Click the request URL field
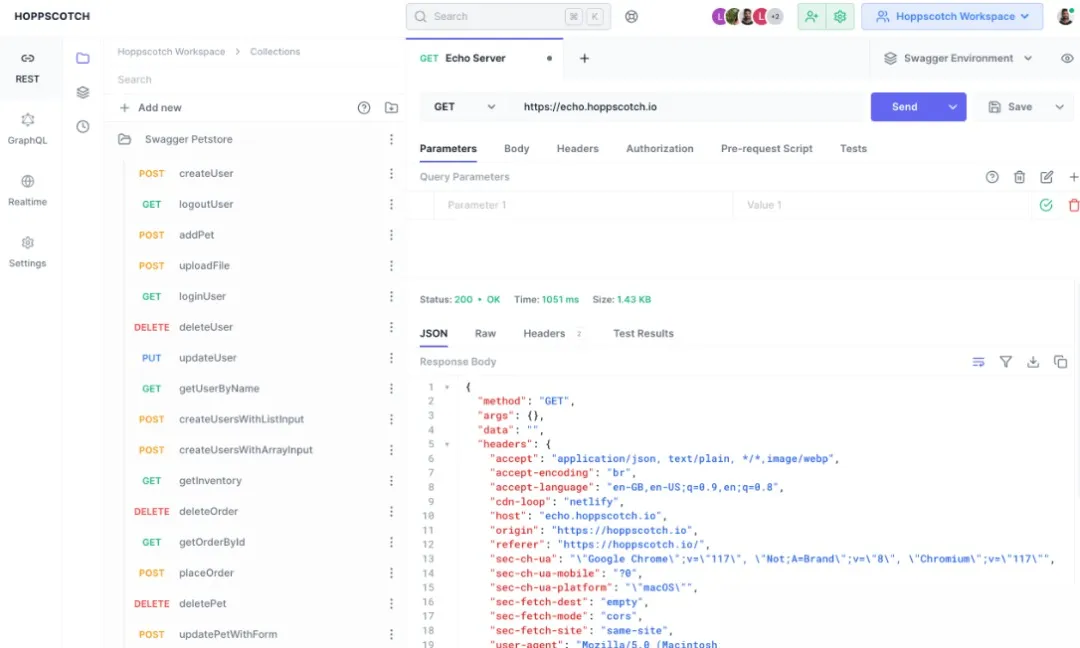The width and height of the screenshot is (1080, 648). [689, 107]
